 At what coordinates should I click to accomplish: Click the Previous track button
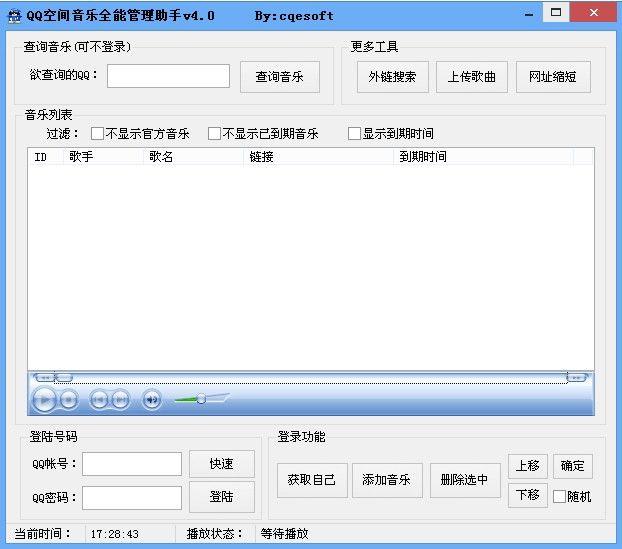coord(99,399)
